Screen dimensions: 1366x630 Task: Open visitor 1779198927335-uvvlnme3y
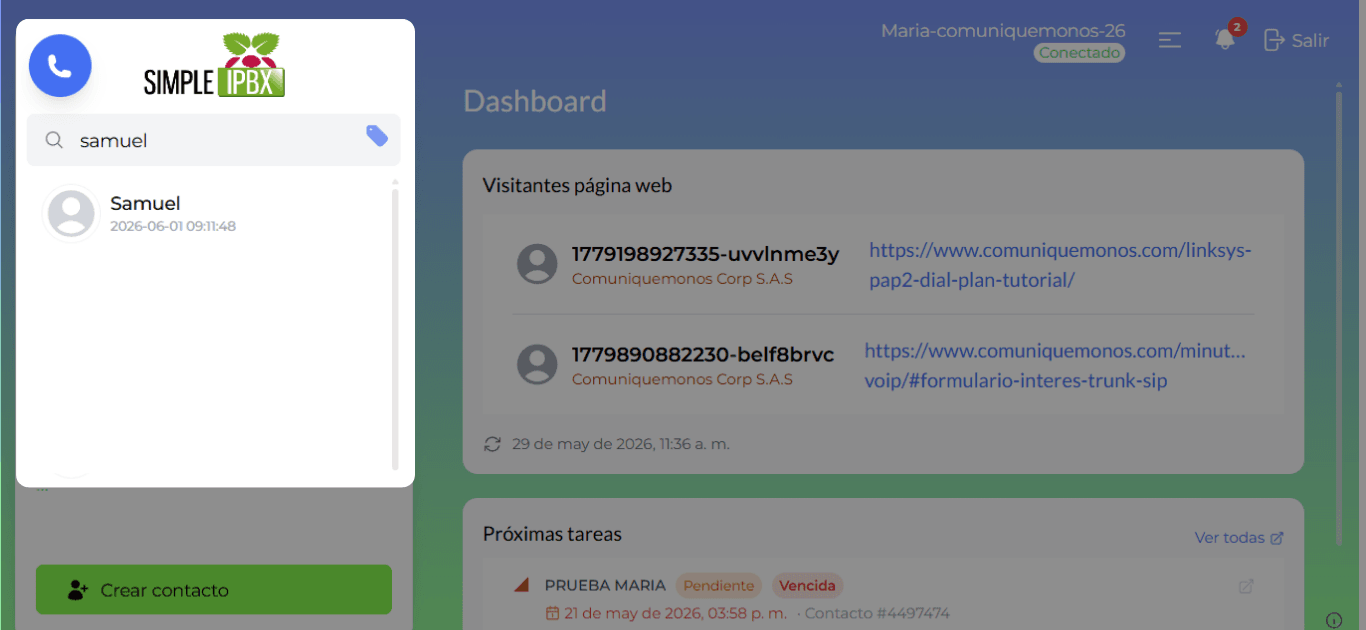coord(705,254)
